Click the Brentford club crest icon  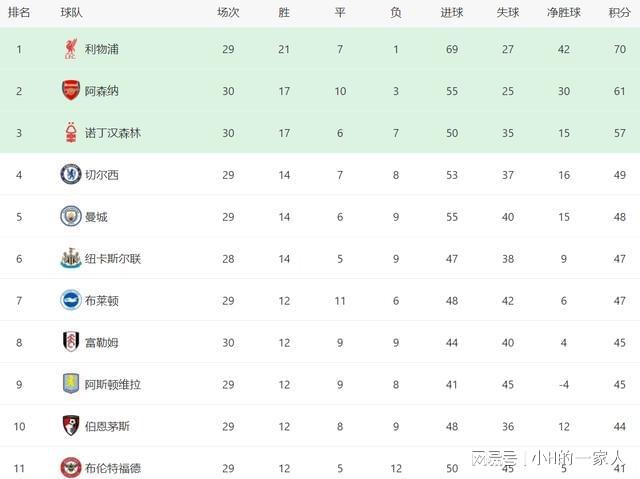point(71,468)
